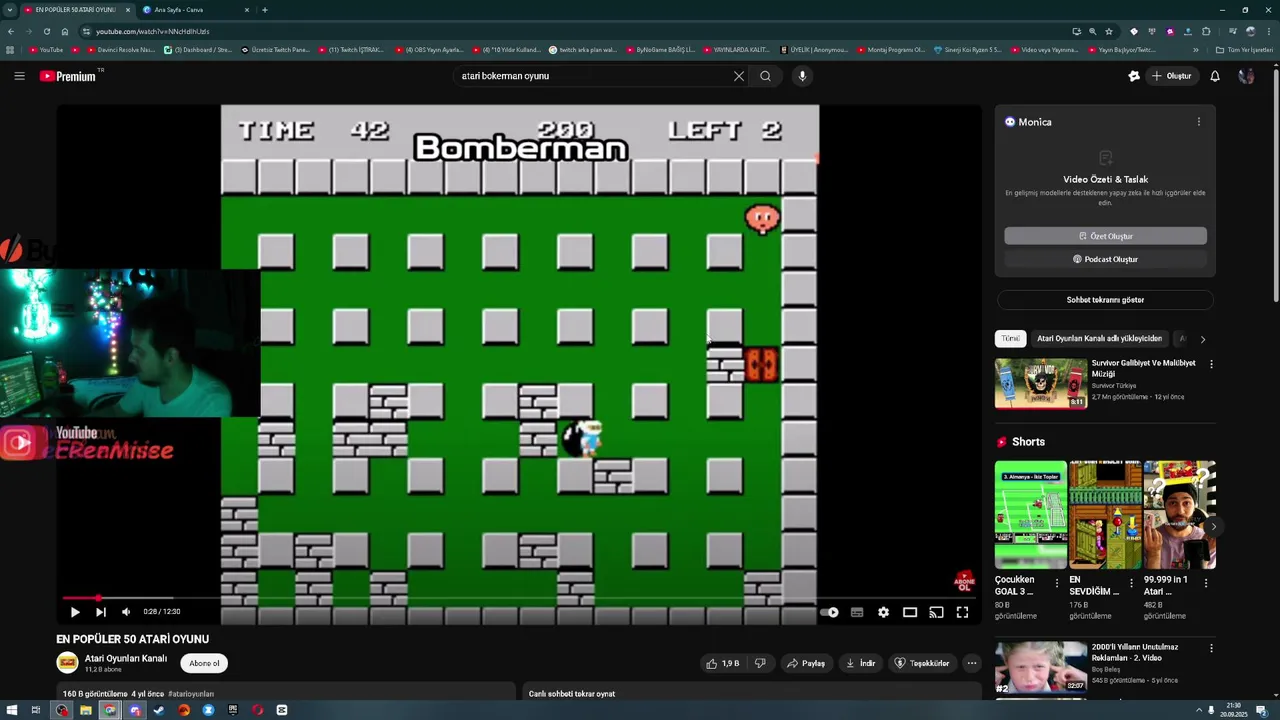Click the #atarioyunları hashtag
The height and width of the screenshot is (720, 1280).
[x=191, y=693]
